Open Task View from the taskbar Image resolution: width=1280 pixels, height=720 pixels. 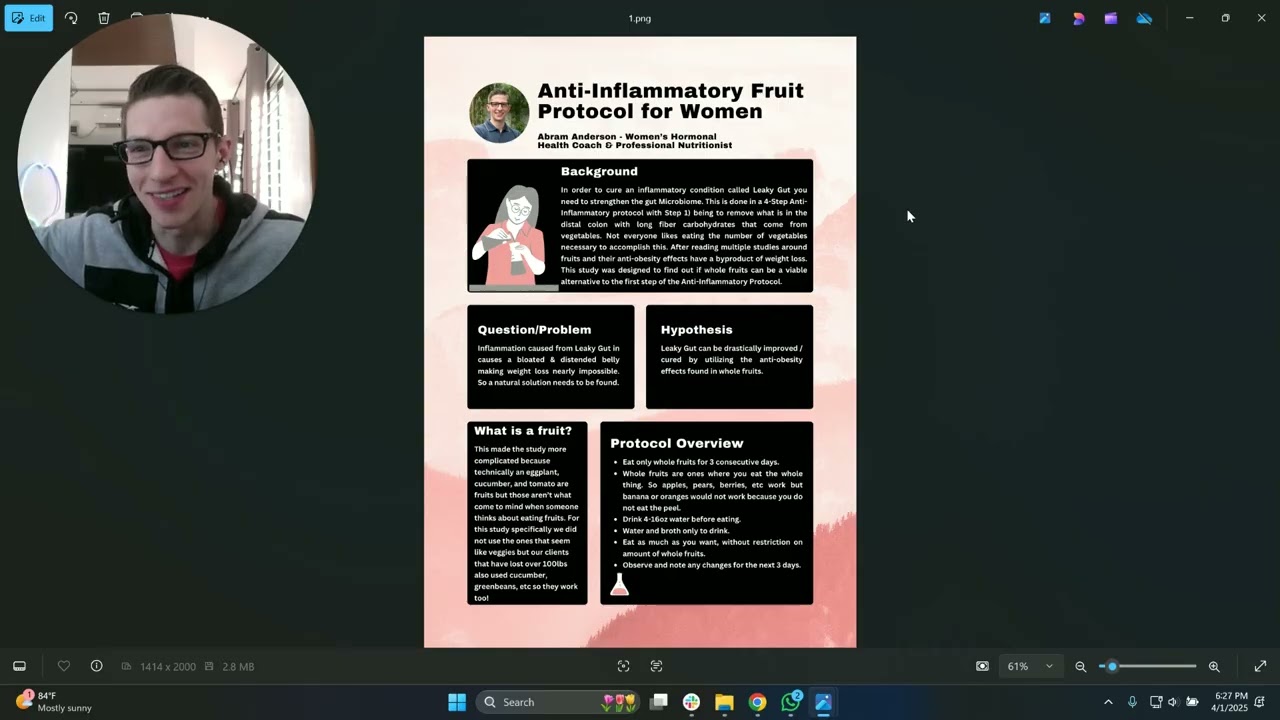tap(659, 702)
